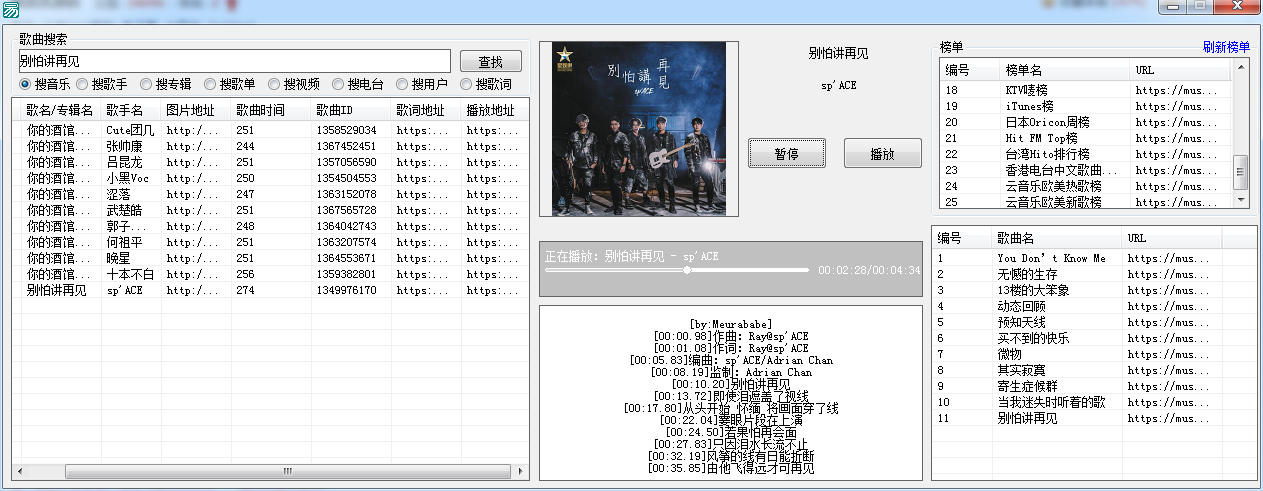Select the 张帅康 result row
1263x491 pixels.
pyautogui.click(x=270, y=146)
